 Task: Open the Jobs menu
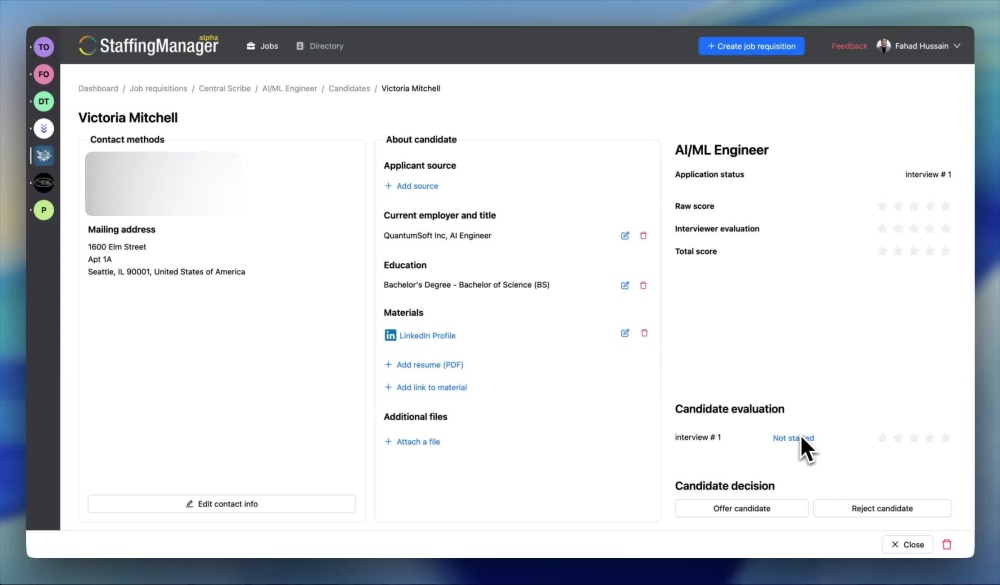[262, 46]
